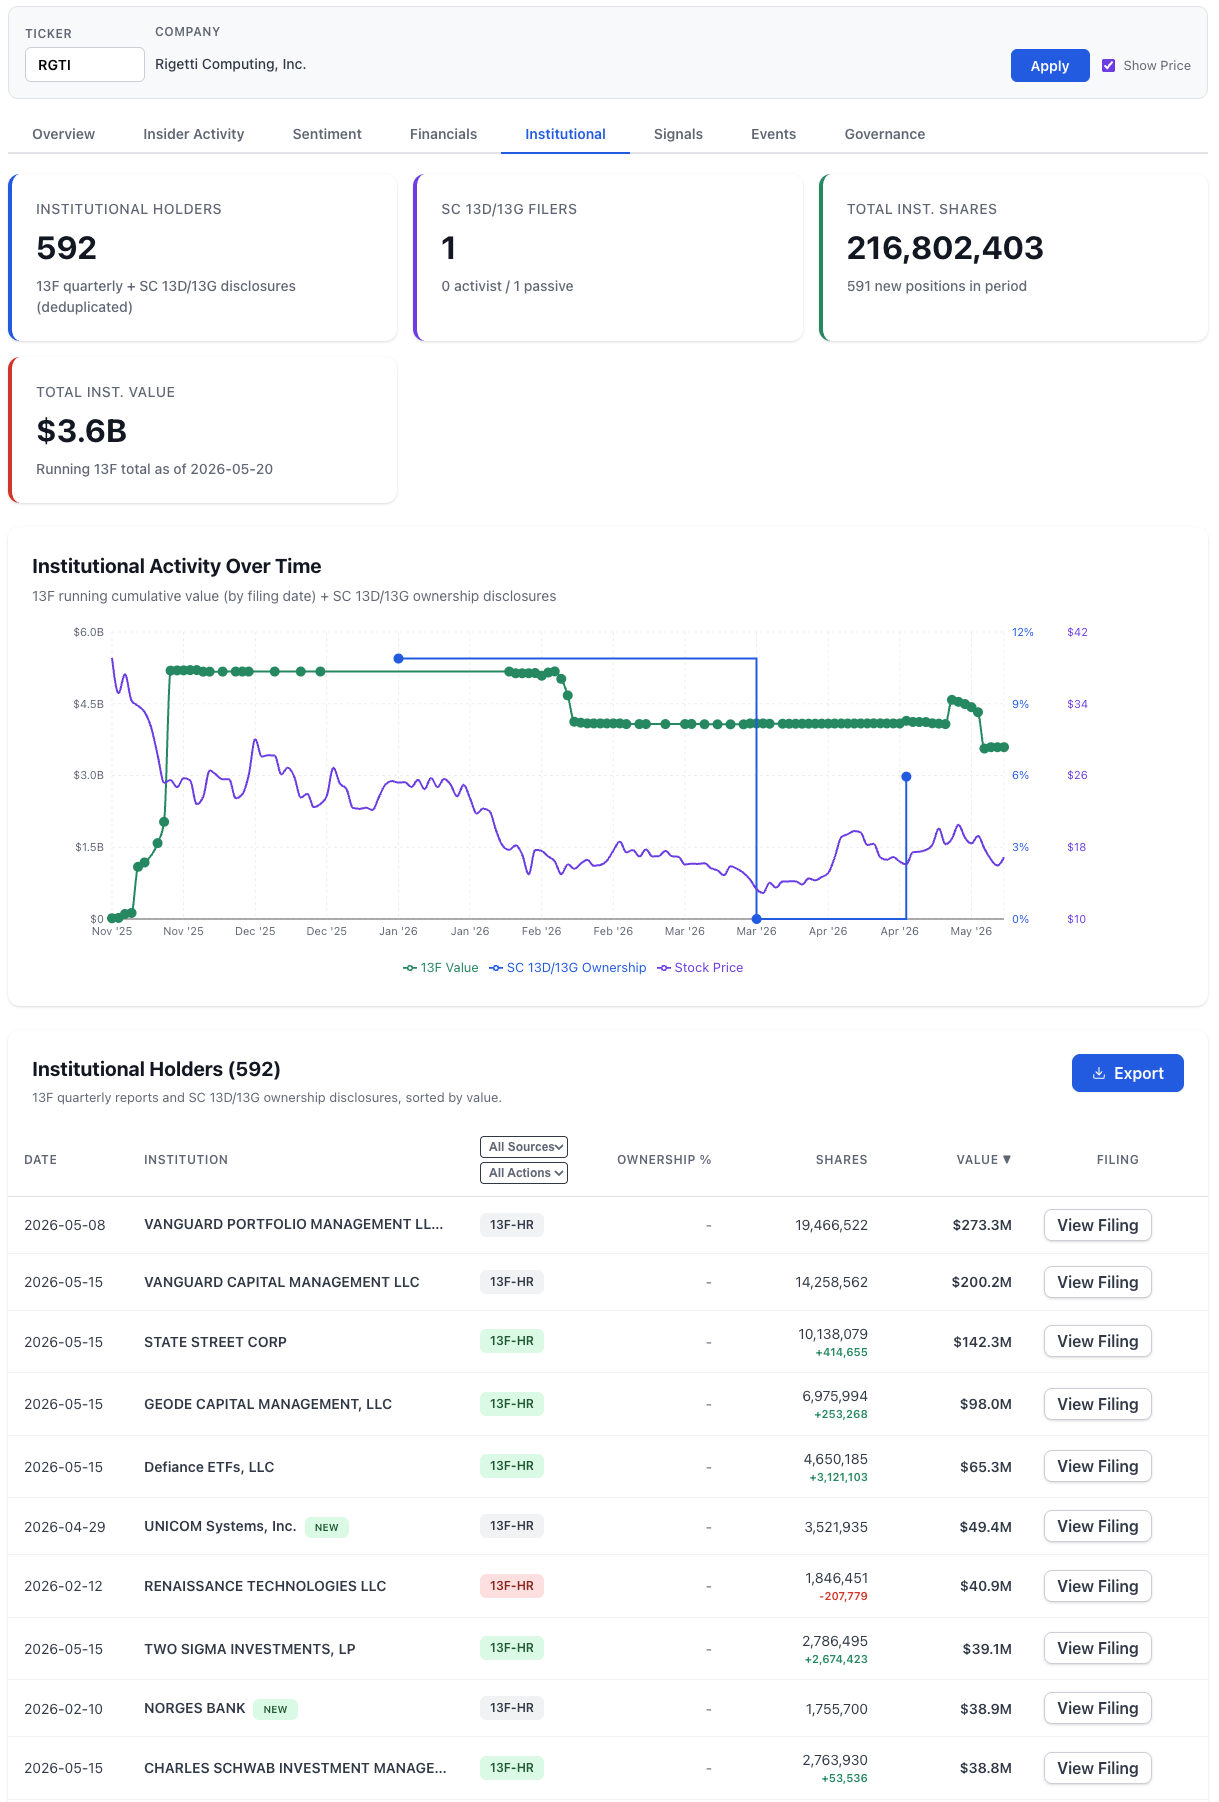Open the All Sources dropdown
Image resolution: width=1219 pixels, height=1802 pixels.
pyautogui.click(x=524, y=1147)
